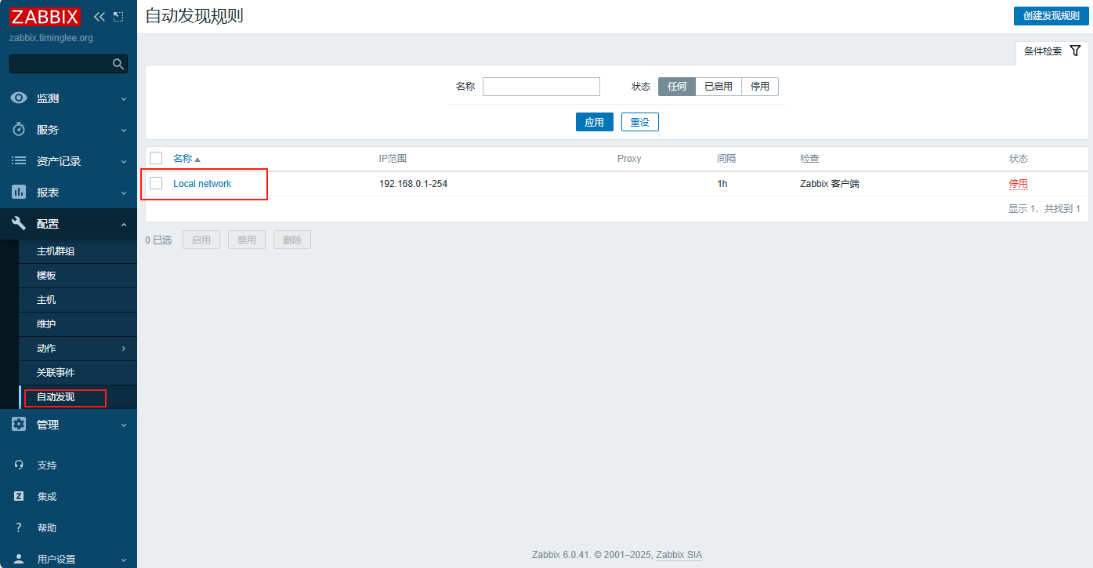This screenshot has width=1093, height=568.
Task: Select status filter 停用
Action: click(760, 86)
